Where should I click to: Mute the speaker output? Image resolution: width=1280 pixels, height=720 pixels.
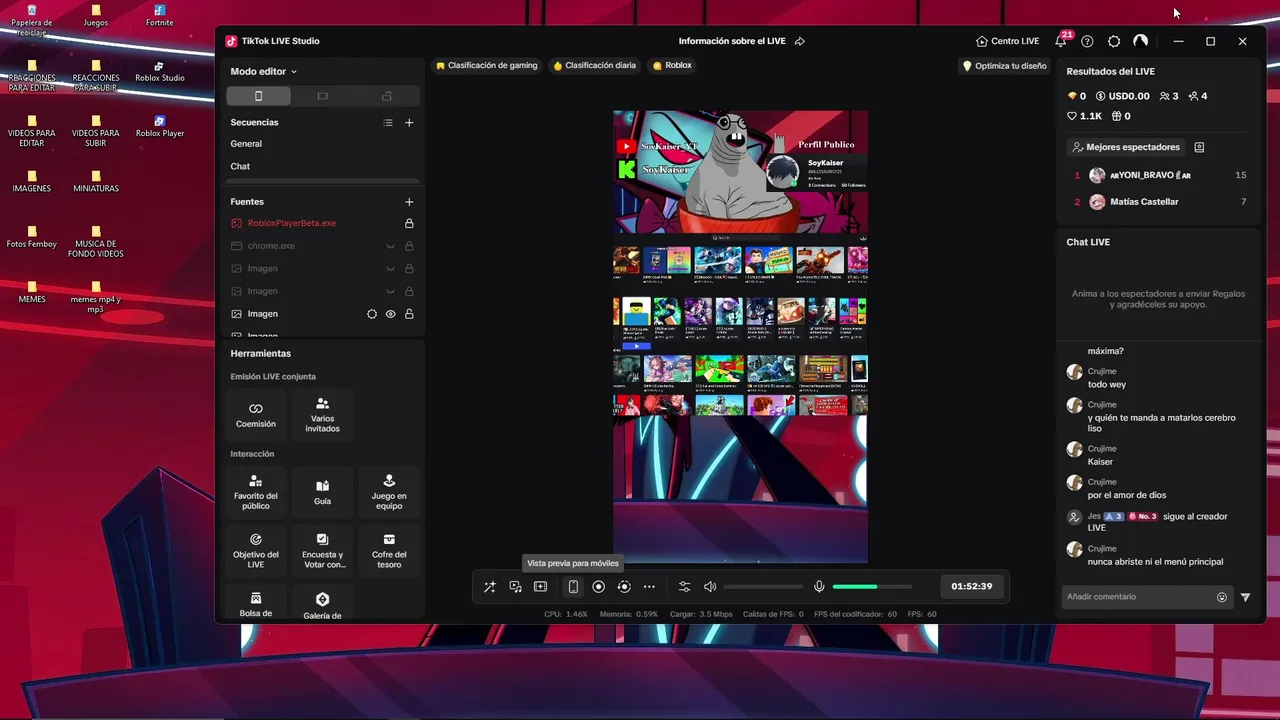coord(710,587)
